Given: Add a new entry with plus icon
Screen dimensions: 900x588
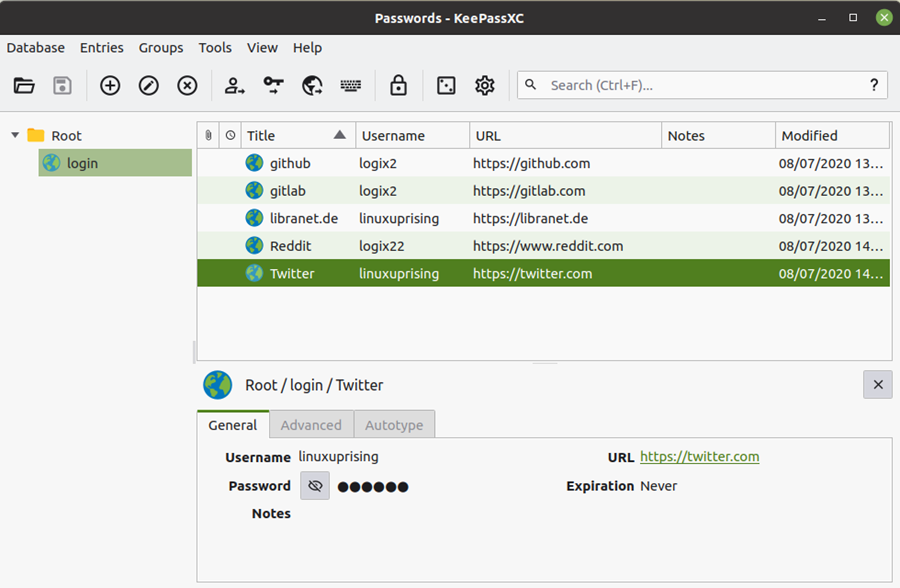Looking at the screenshot, I should click(110, 86).
